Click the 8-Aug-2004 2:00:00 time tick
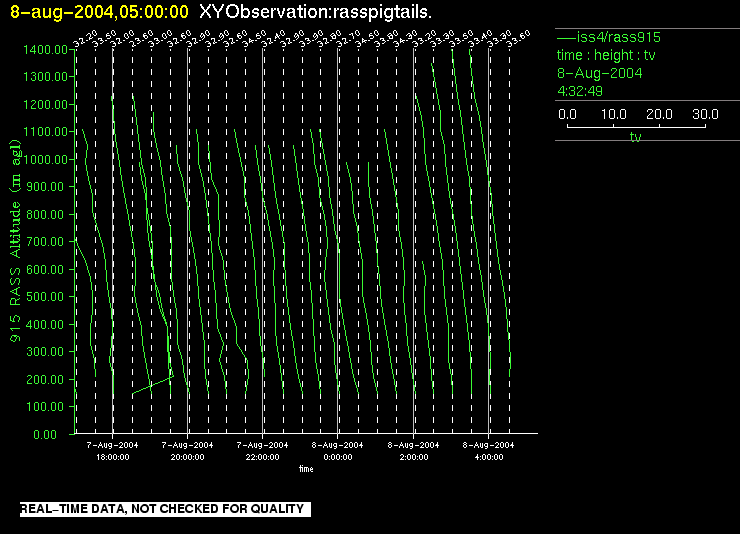Image resolution: width=740 pixels, height=534 pixels. [413, 450]
